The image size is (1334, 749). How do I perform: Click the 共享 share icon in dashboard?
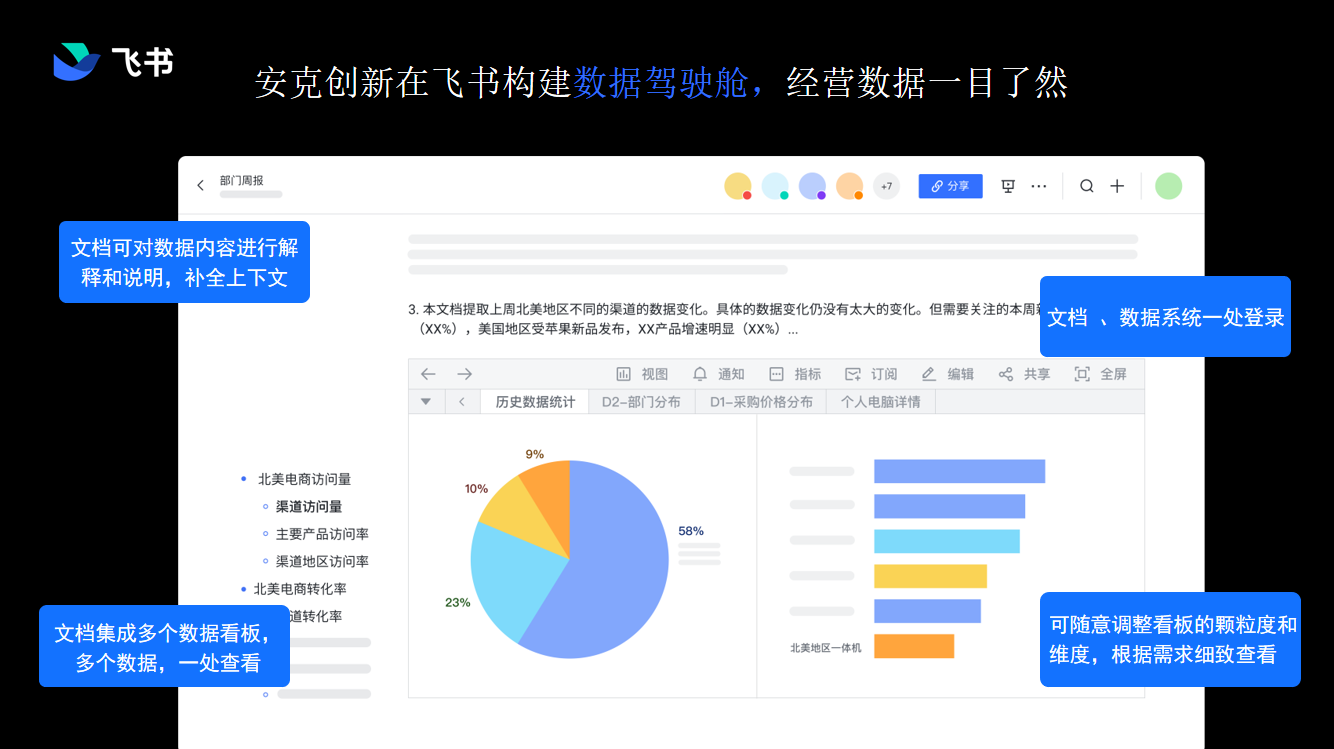[x=1005, y=374]
